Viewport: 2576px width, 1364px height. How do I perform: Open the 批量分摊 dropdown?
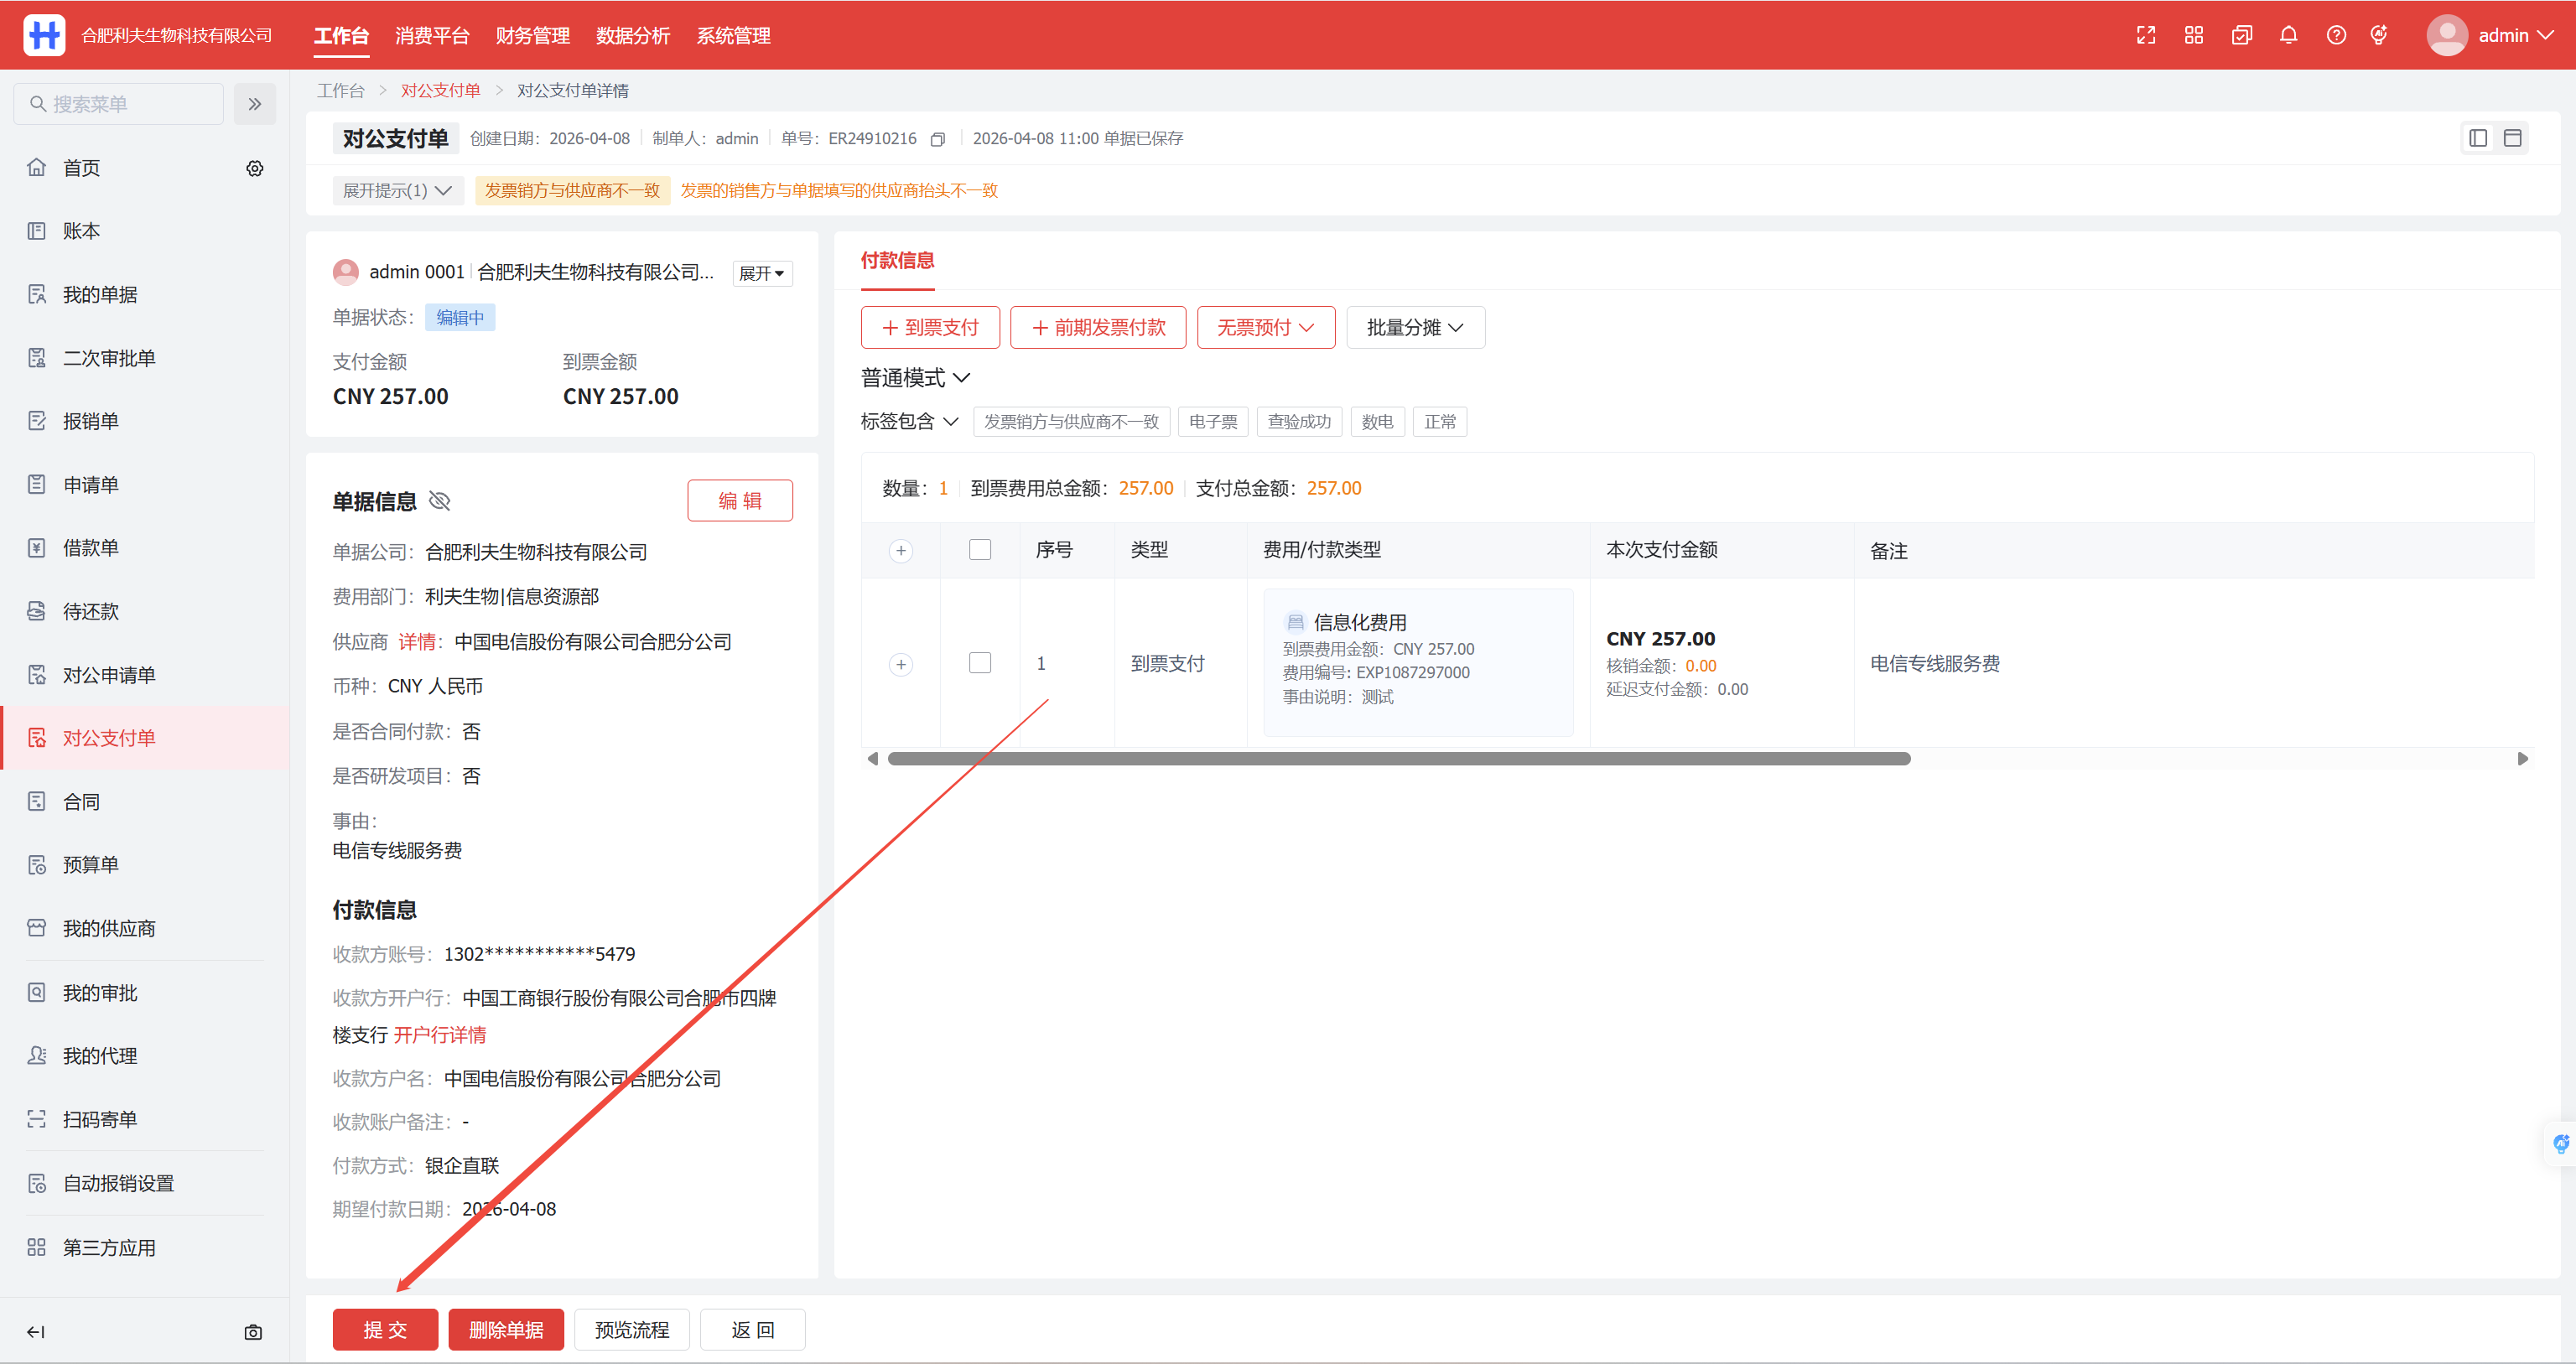(x=1415, y=328)
